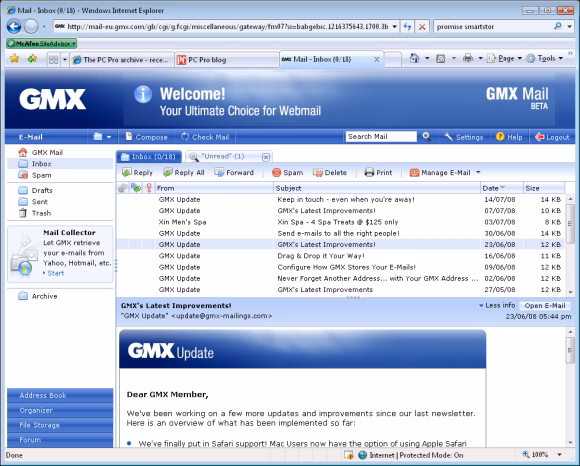Click the horizontal splitter handle above preview
The image size is (580, 466).
pyautogui.click(x=353, y=297)
